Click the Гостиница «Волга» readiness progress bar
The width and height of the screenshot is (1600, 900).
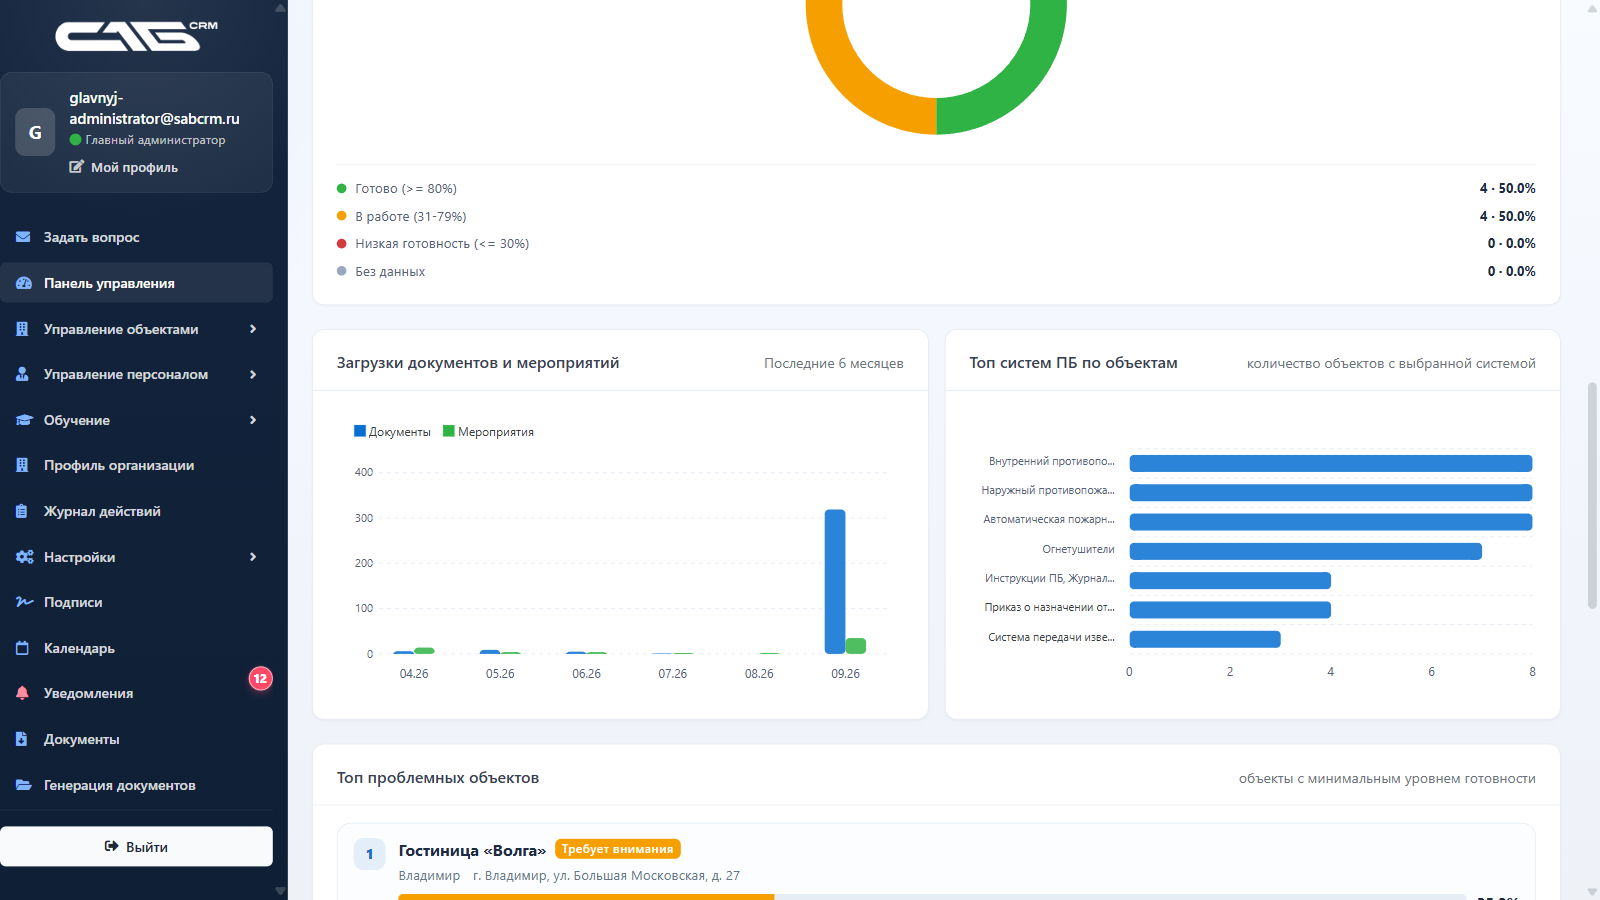tap(932, 897)
